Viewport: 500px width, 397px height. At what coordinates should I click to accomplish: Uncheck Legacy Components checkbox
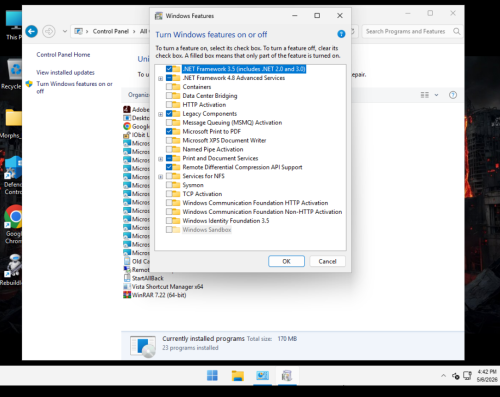[x=169, y=114]
